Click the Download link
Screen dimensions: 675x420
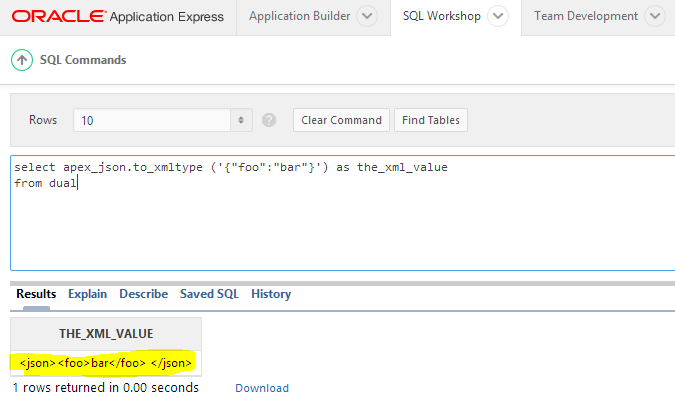point(262,388)
